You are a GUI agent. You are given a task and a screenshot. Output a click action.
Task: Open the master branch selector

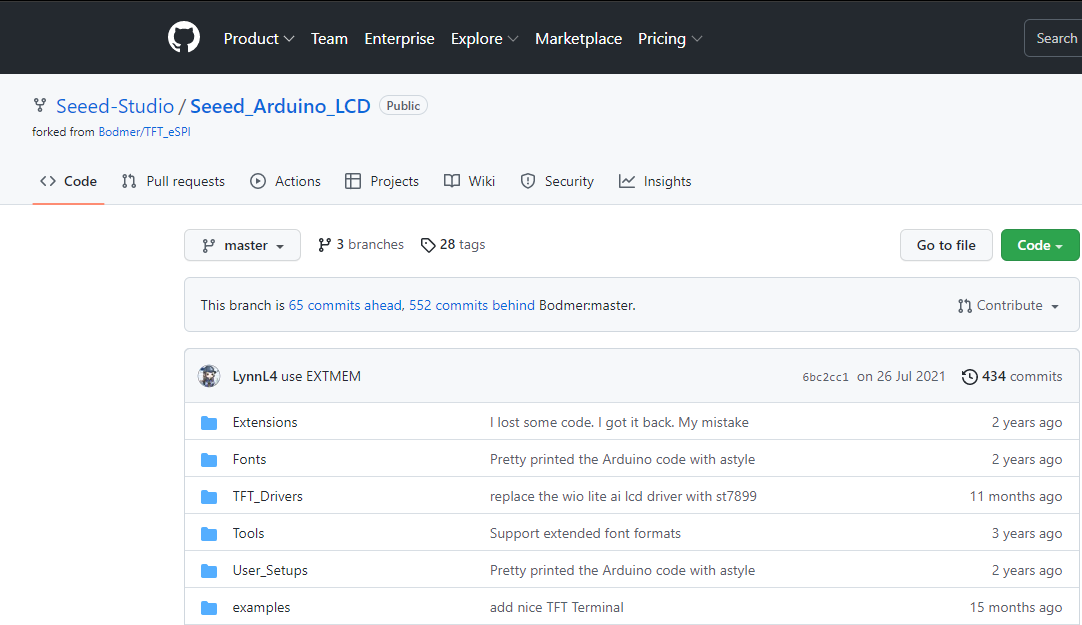click(x=242, y=245)
